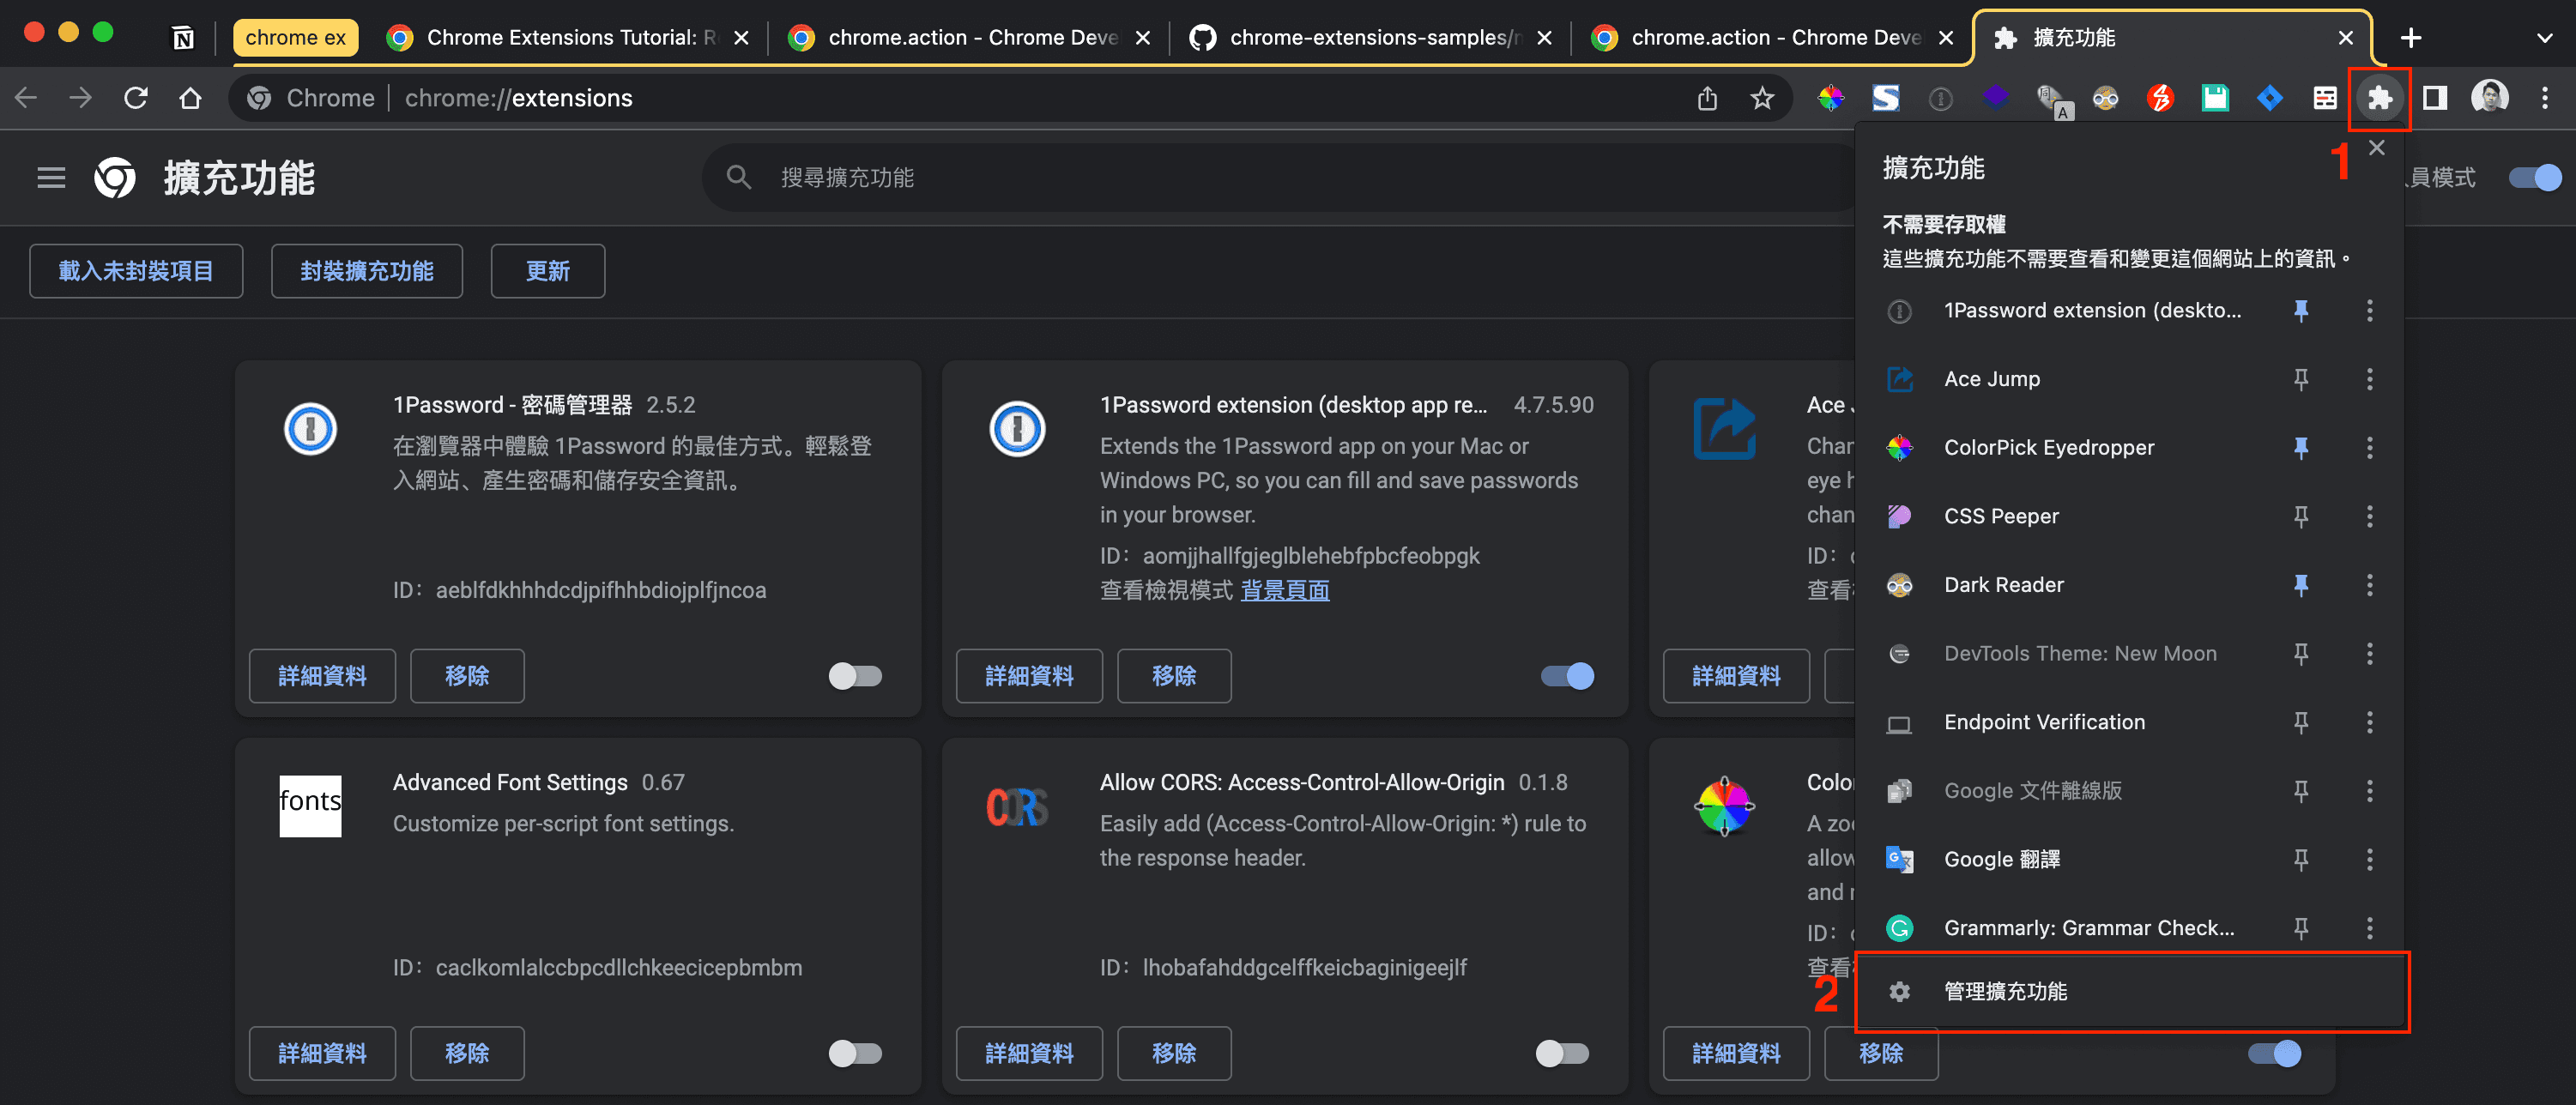The image size is (2576, 1105).
Task: Unpin the Dark Reader extension
Action: point(2300,585)
